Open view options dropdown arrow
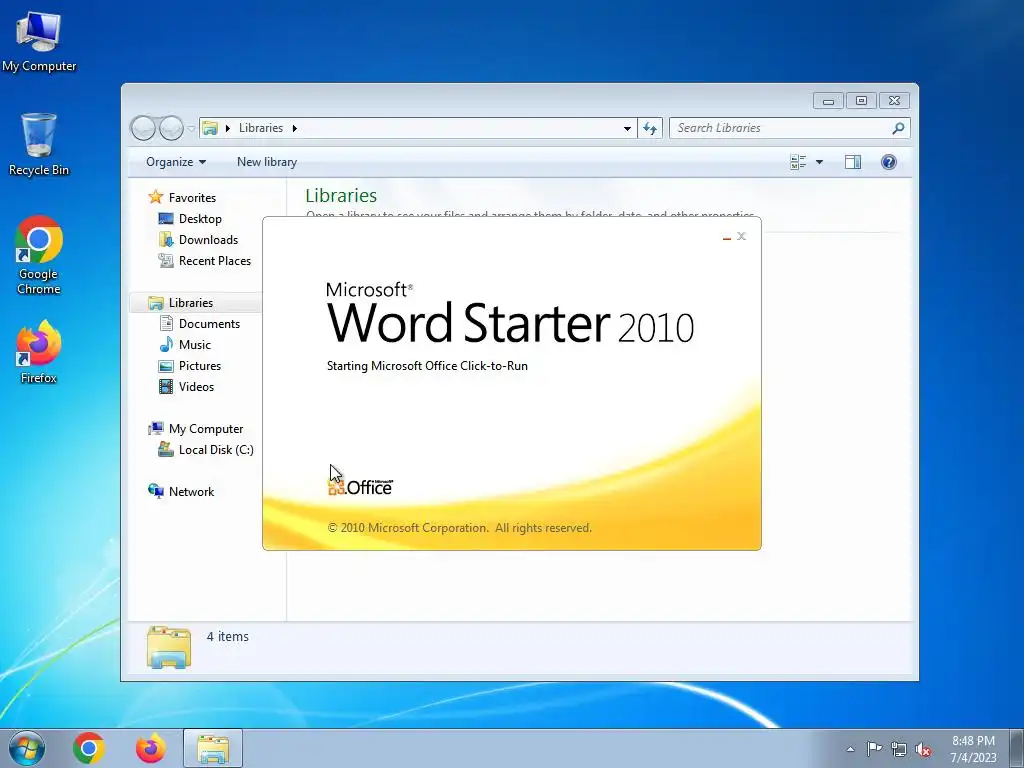The height and width of the screenshot is (768, 1024). click(819, 162)
